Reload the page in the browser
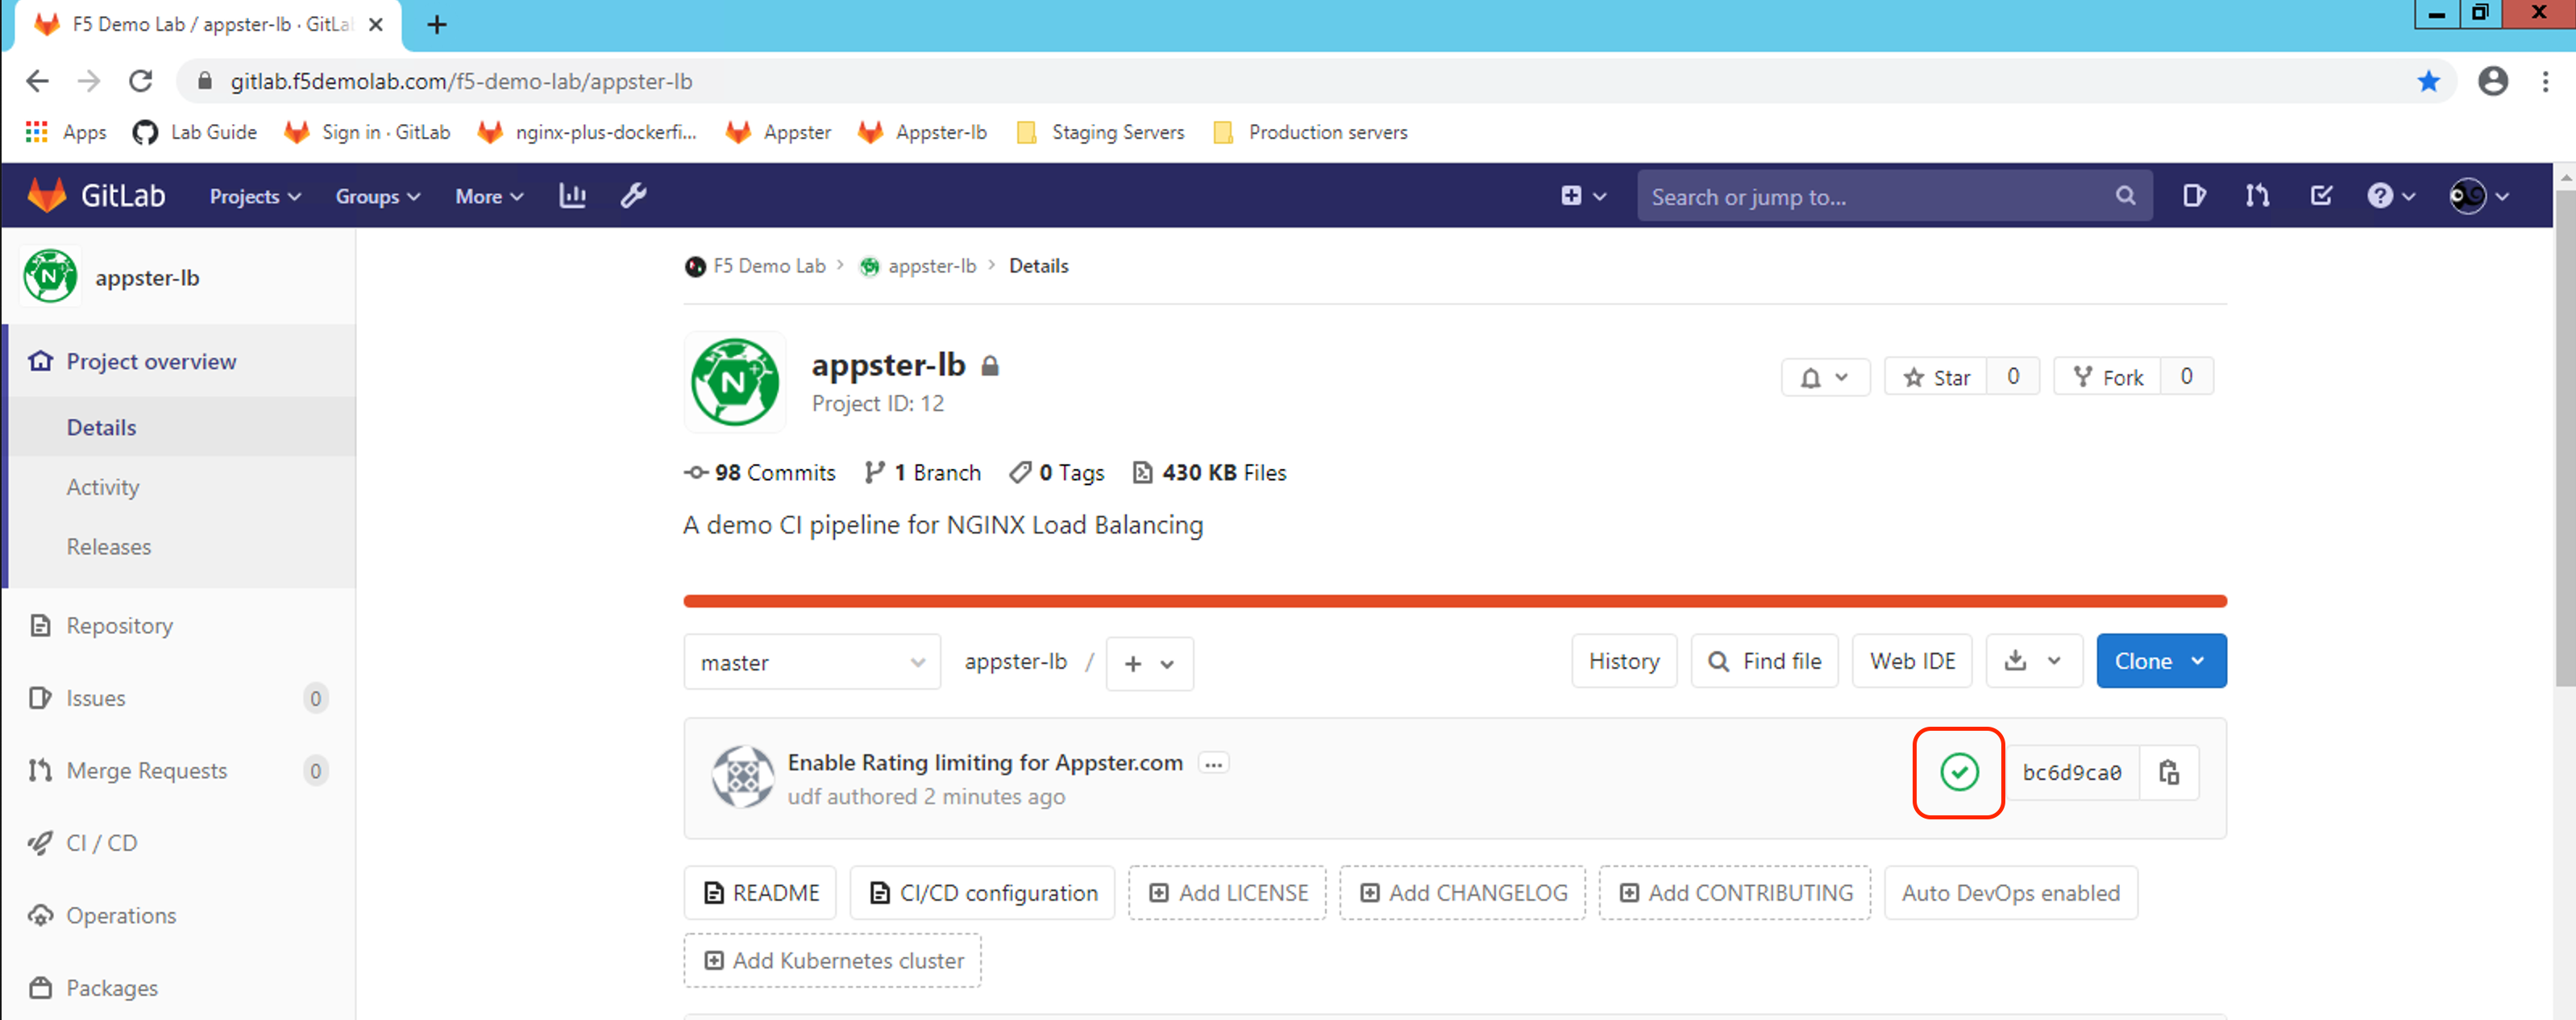 [x=141, y=81]
